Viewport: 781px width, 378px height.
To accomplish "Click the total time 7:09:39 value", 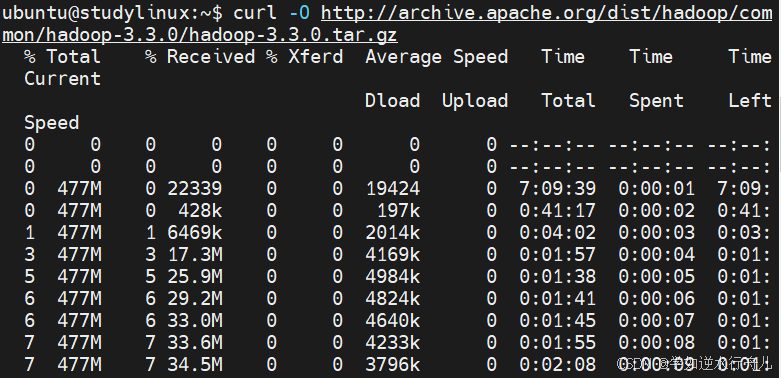I will click(557, 188).
